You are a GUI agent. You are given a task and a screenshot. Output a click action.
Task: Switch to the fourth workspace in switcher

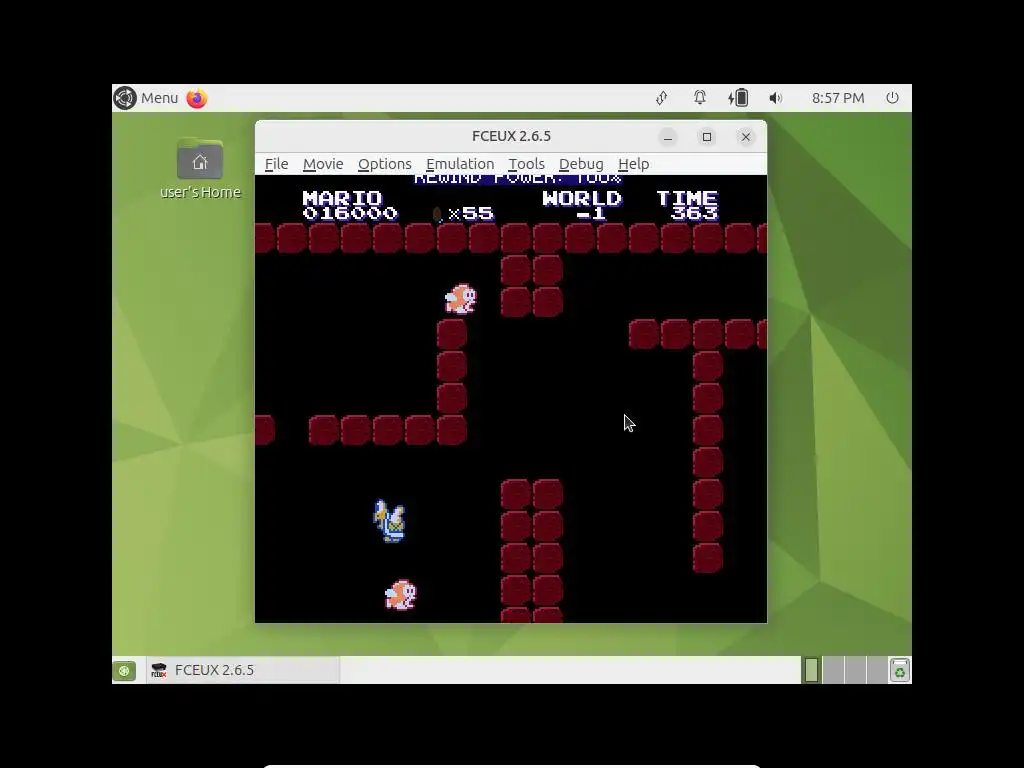tap(876, 670)
